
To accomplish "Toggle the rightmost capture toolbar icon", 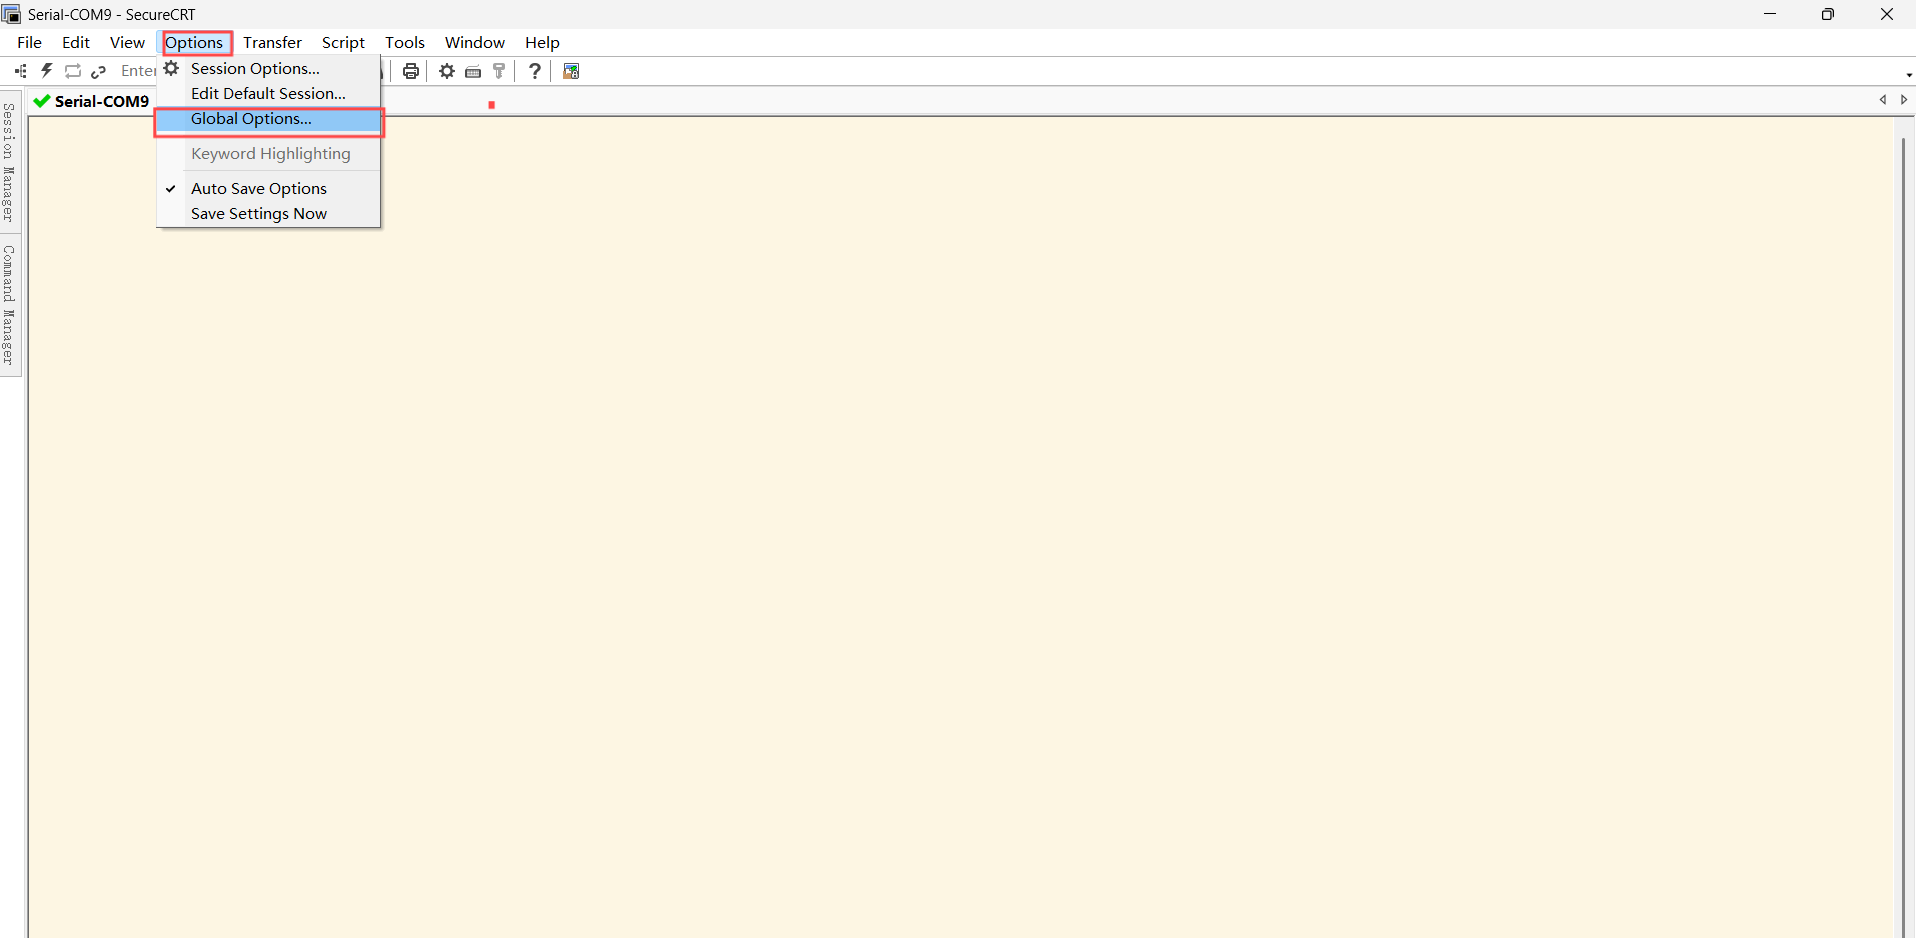I will coord(570,70).
